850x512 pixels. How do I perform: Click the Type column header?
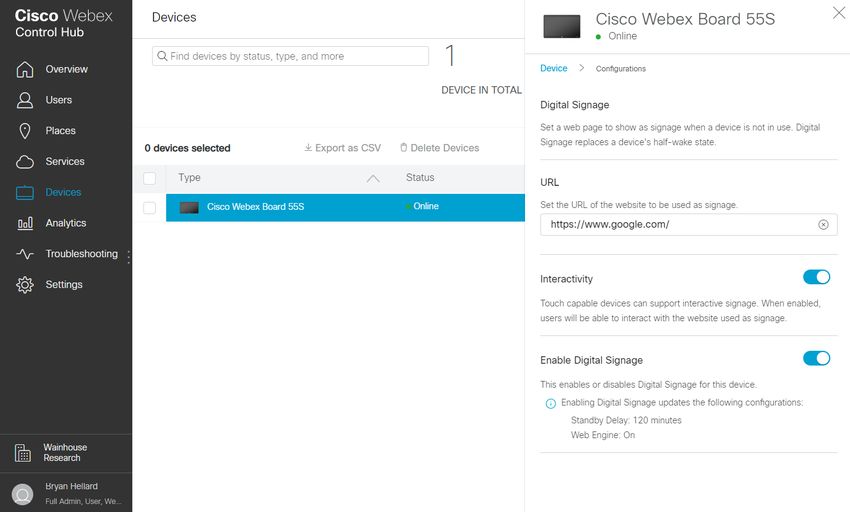click(x=189, y=177)
